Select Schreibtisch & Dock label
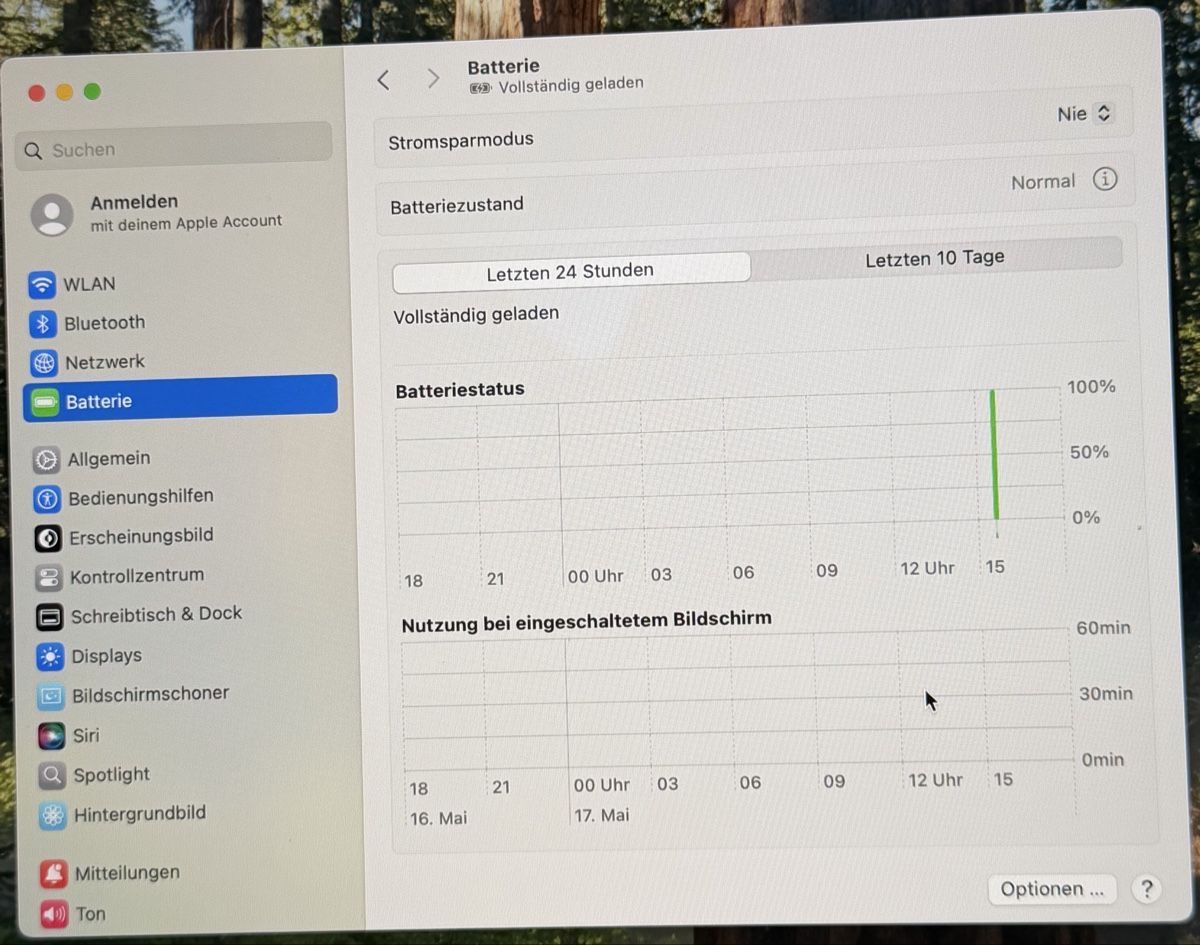 point(156,614)
